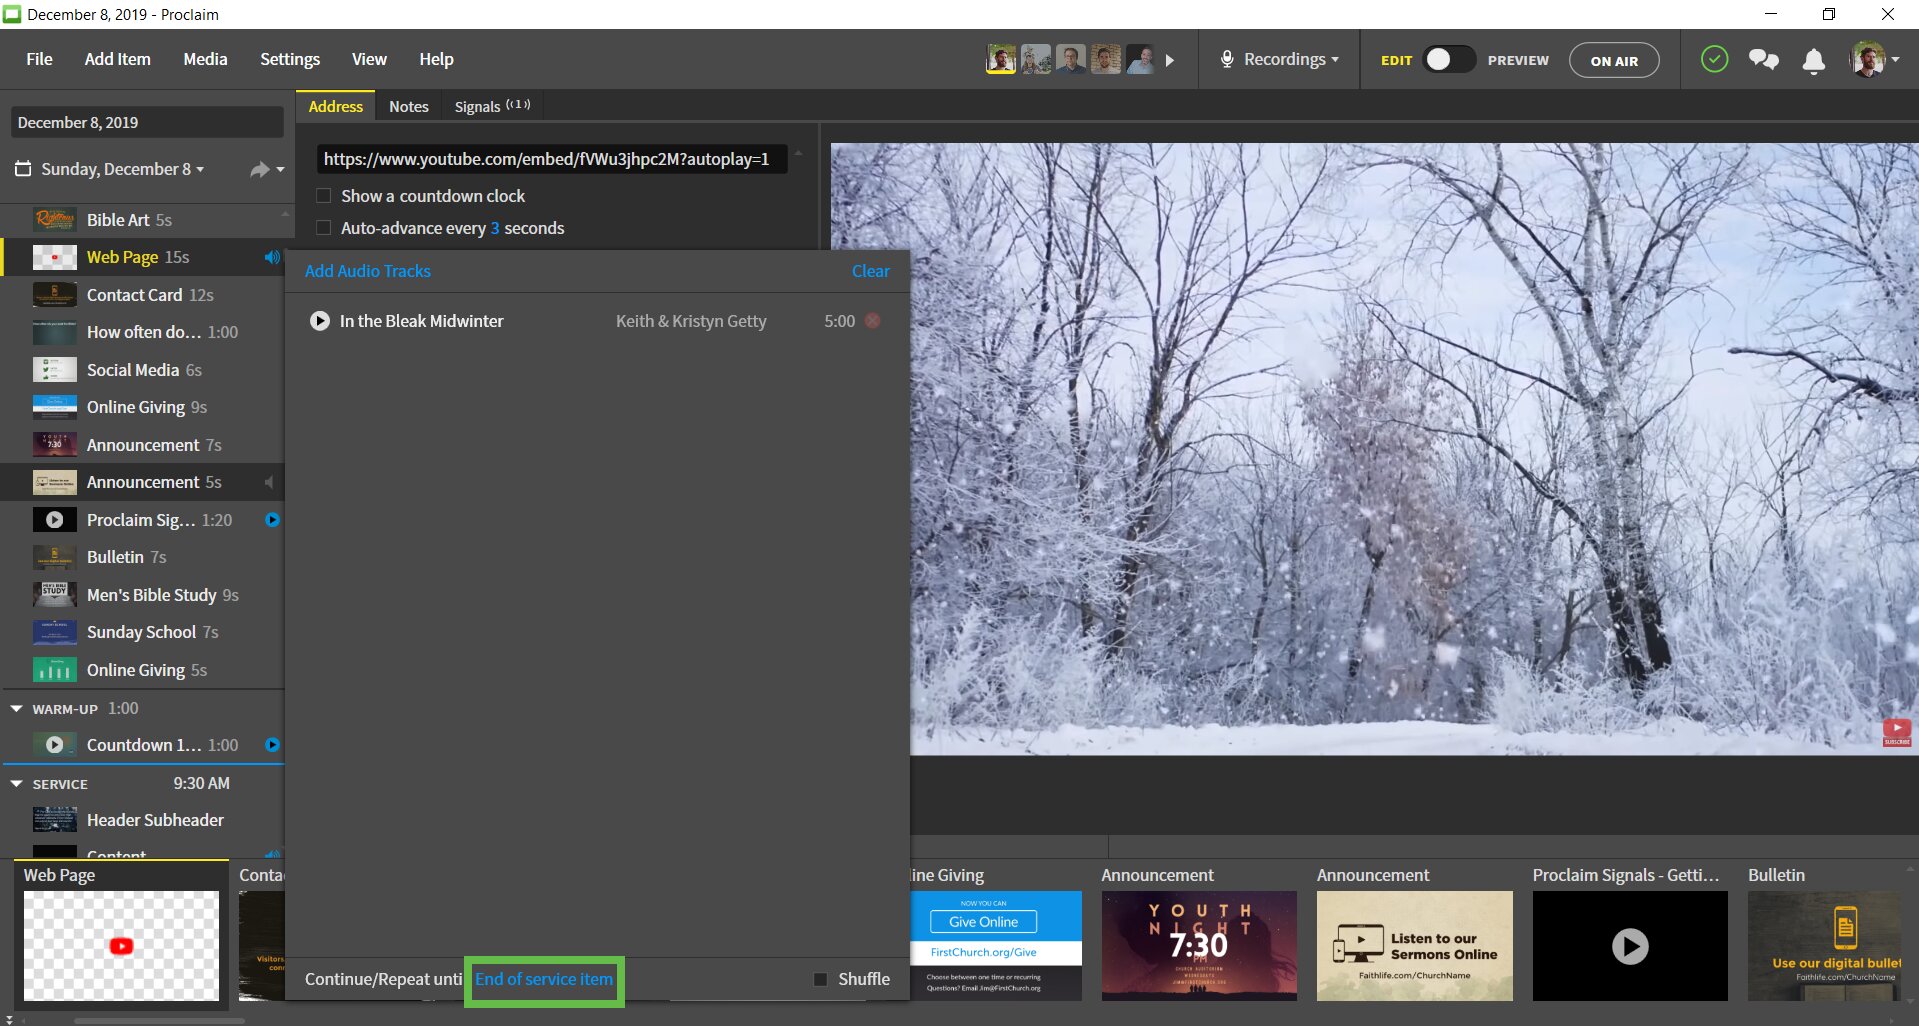This screenshot has width=1919, height=1026.
Task: Open the Help menu
Action: pos(436,59)
